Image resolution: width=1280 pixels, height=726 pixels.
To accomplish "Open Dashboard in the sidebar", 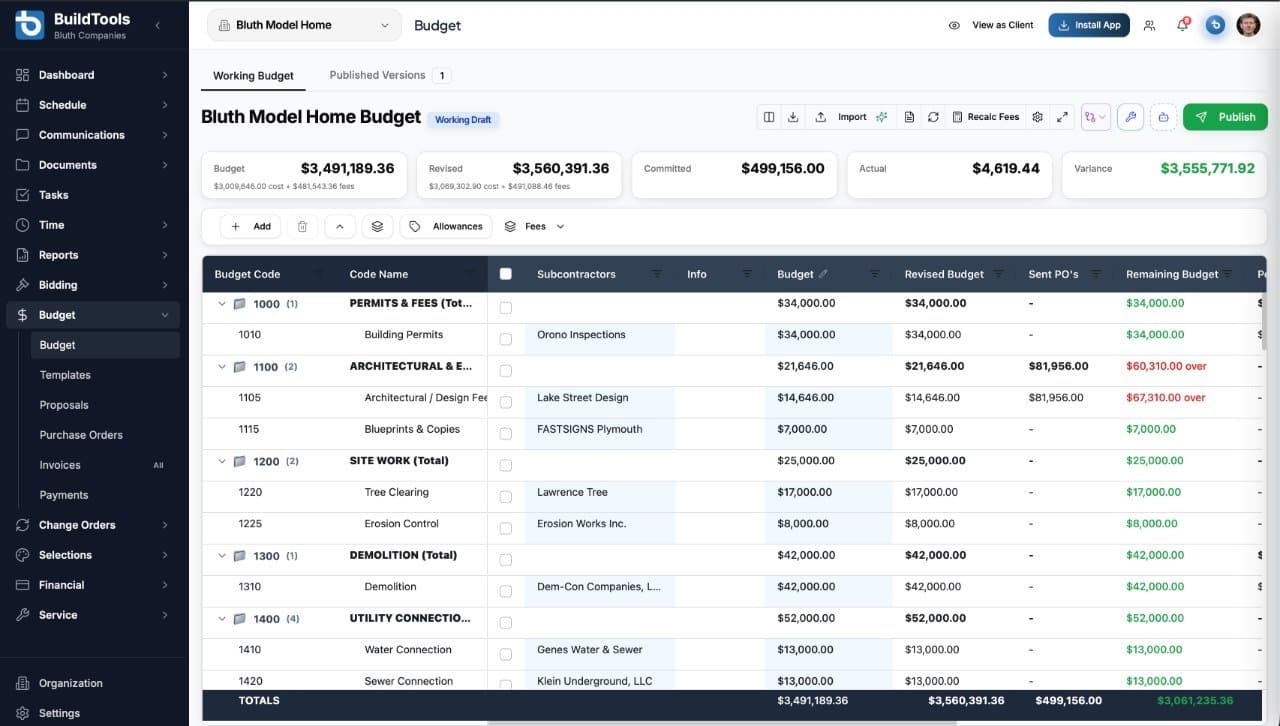I will 94,75.
